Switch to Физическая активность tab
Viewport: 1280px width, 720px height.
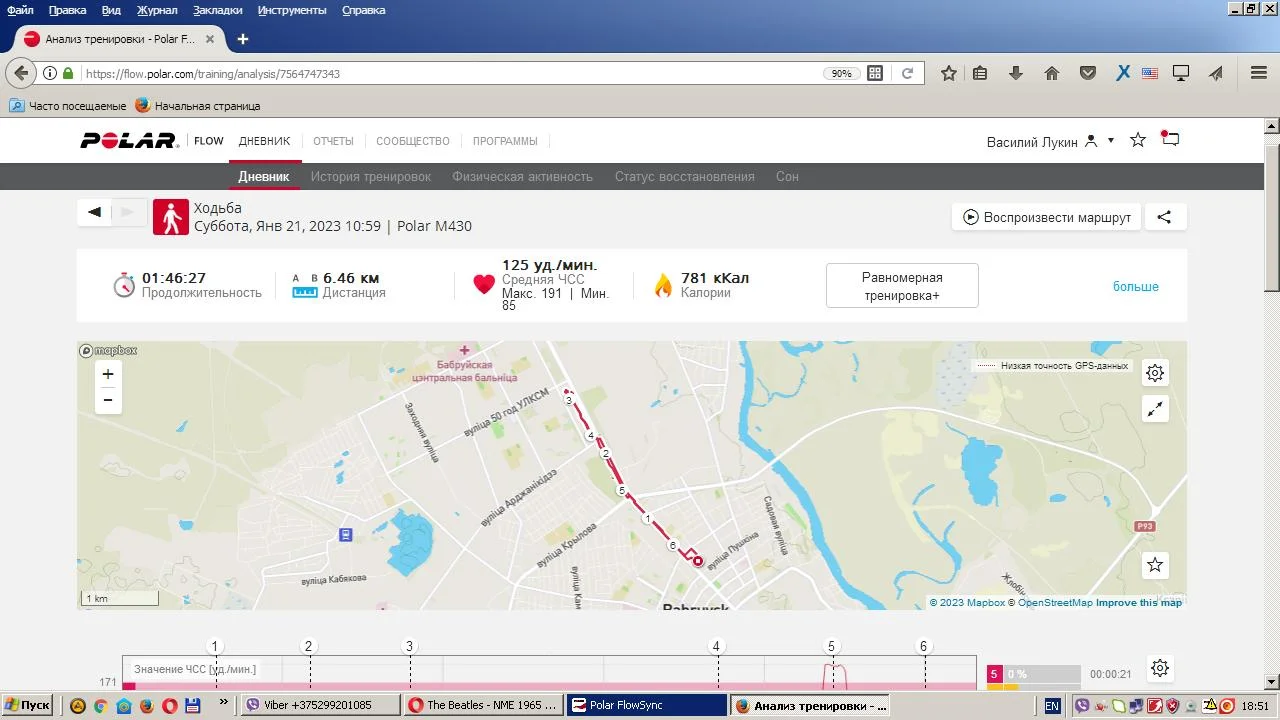click(x=523, y=176)
